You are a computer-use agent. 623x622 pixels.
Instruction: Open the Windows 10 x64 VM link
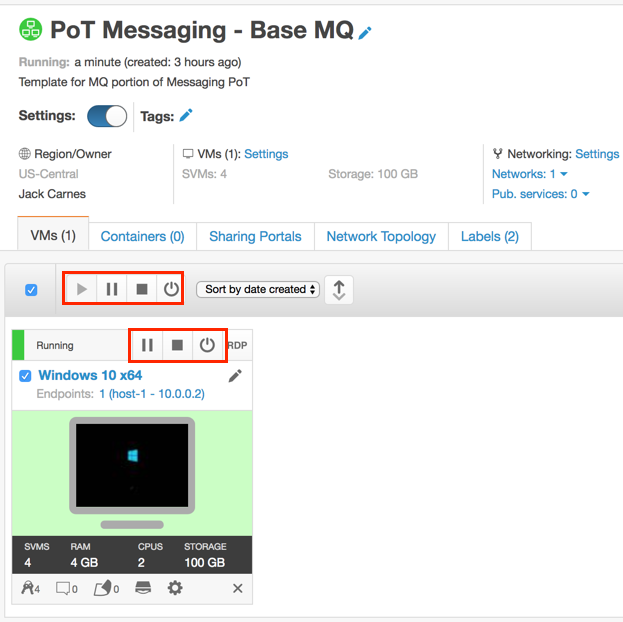tap(90, 375)
